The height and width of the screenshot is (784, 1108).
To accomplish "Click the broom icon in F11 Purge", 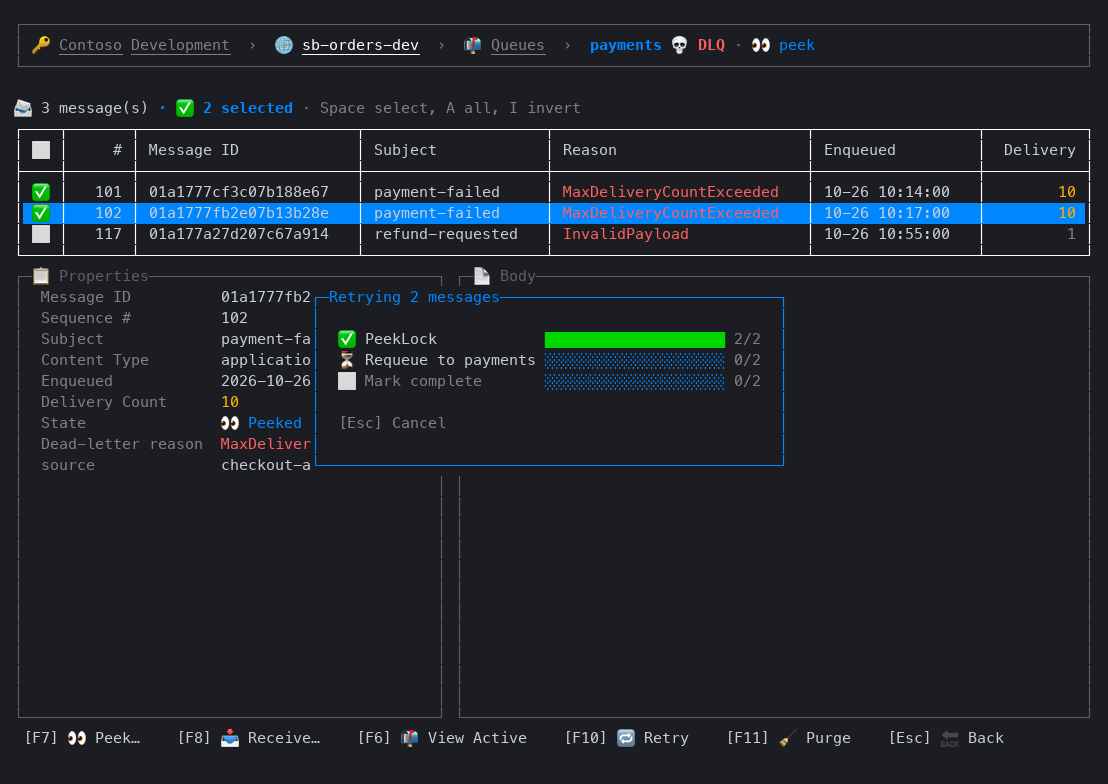I will pyautogui.click(x=787, y=738).
